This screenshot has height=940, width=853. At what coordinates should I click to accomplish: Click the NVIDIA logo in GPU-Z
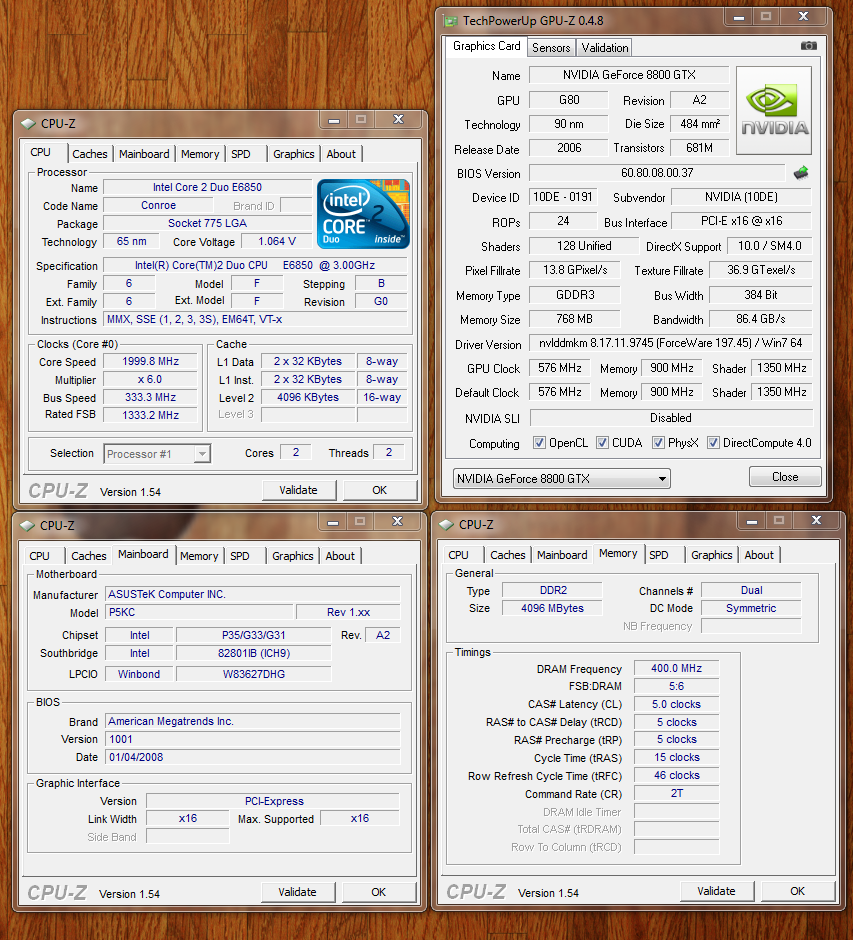coord(774,110)
